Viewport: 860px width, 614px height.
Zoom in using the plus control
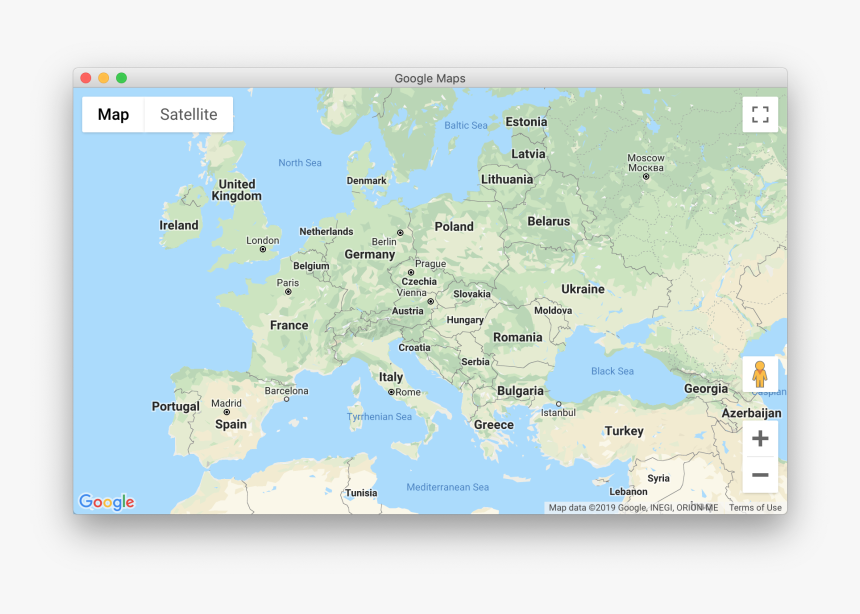760,438
